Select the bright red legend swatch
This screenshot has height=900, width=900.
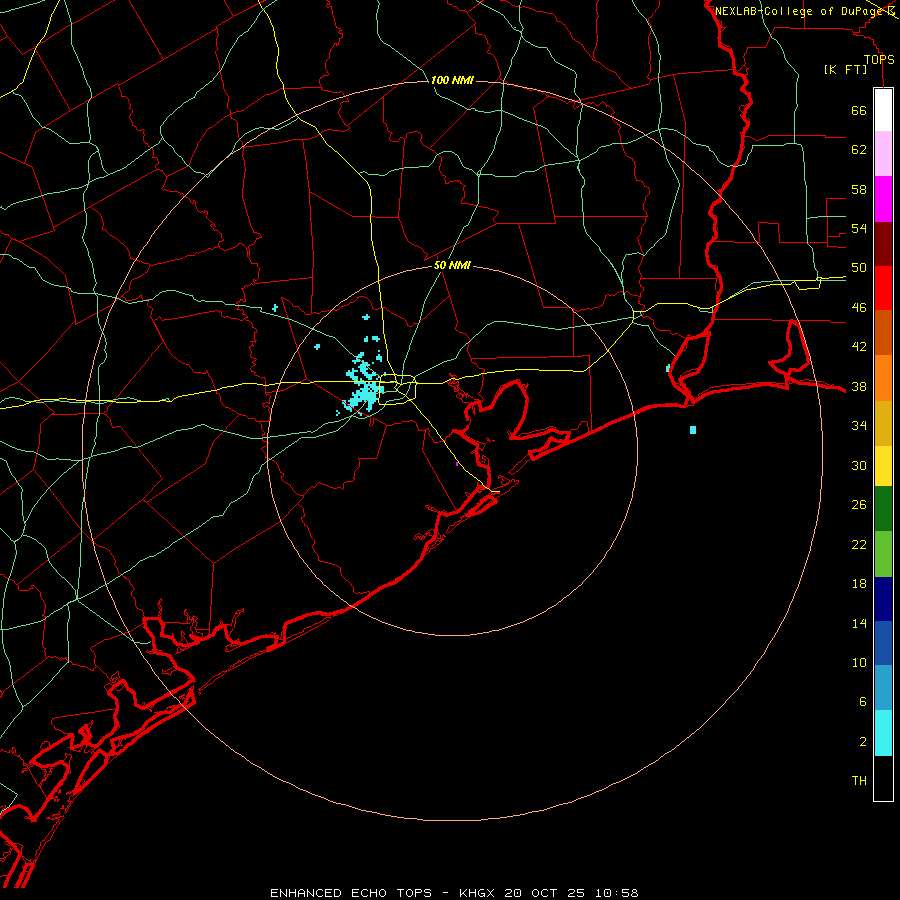point(883,288)
